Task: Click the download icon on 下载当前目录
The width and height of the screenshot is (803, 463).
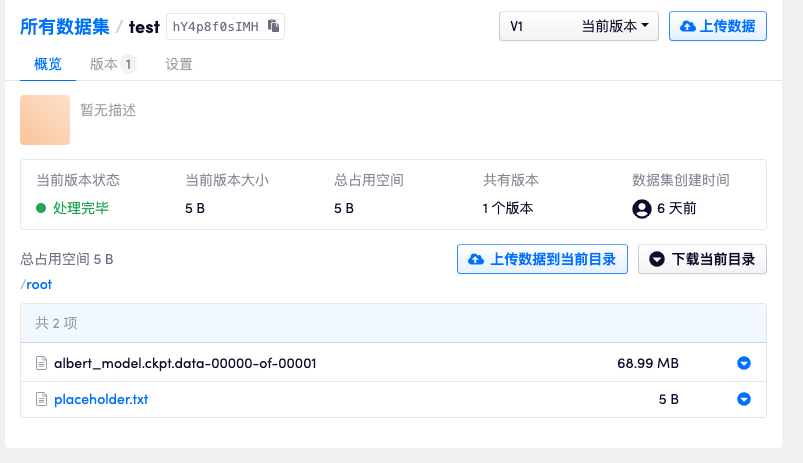Action: tap(657, 259)
